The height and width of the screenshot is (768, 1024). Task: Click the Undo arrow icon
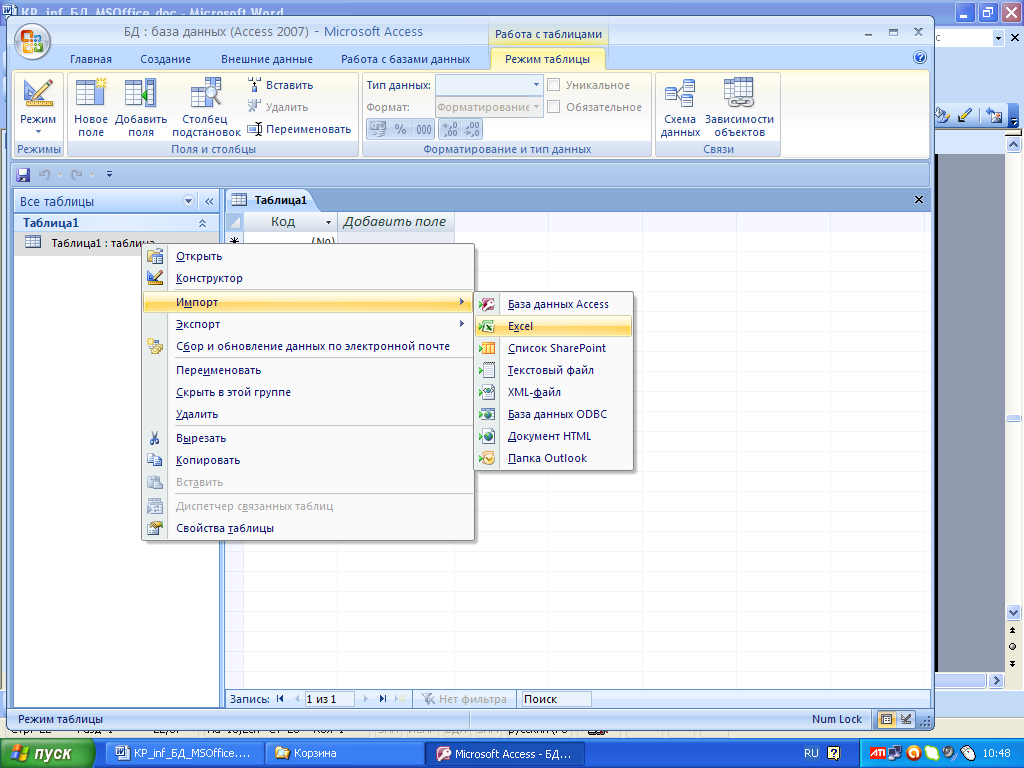(x=44, y=174)
